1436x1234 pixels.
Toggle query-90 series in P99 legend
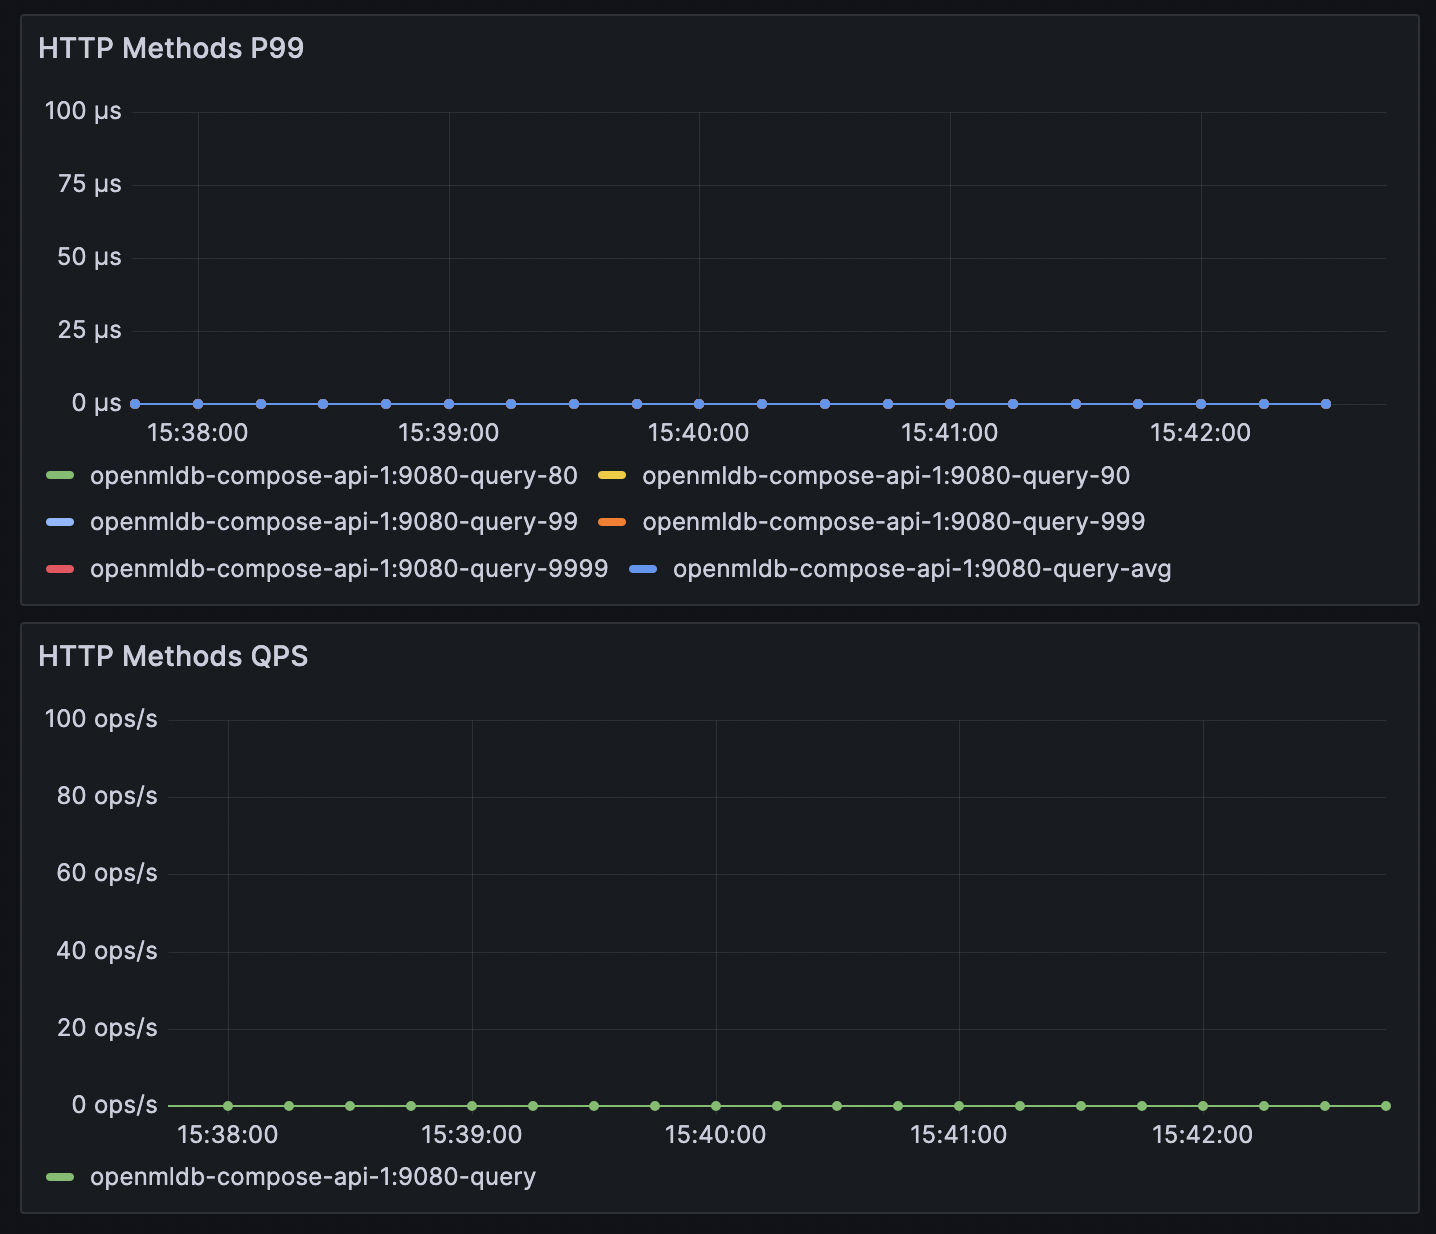pos(886,475)
